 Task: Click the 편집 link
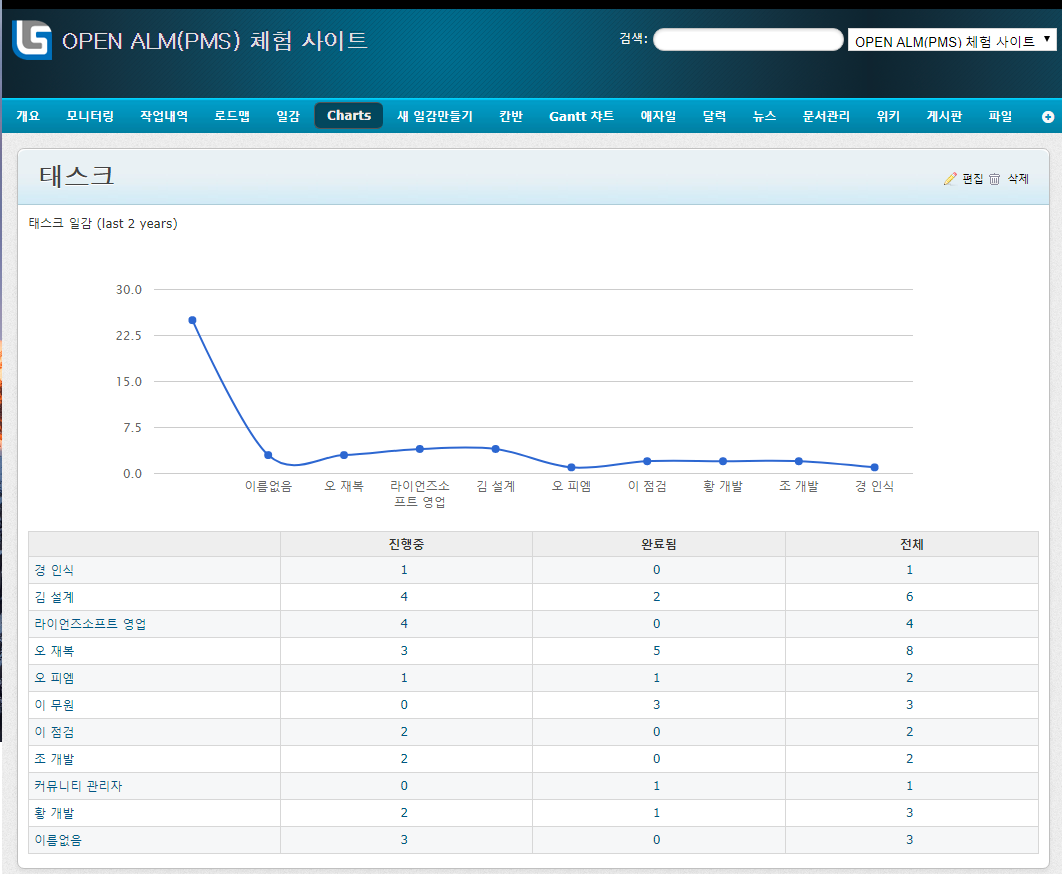(972, 179)
